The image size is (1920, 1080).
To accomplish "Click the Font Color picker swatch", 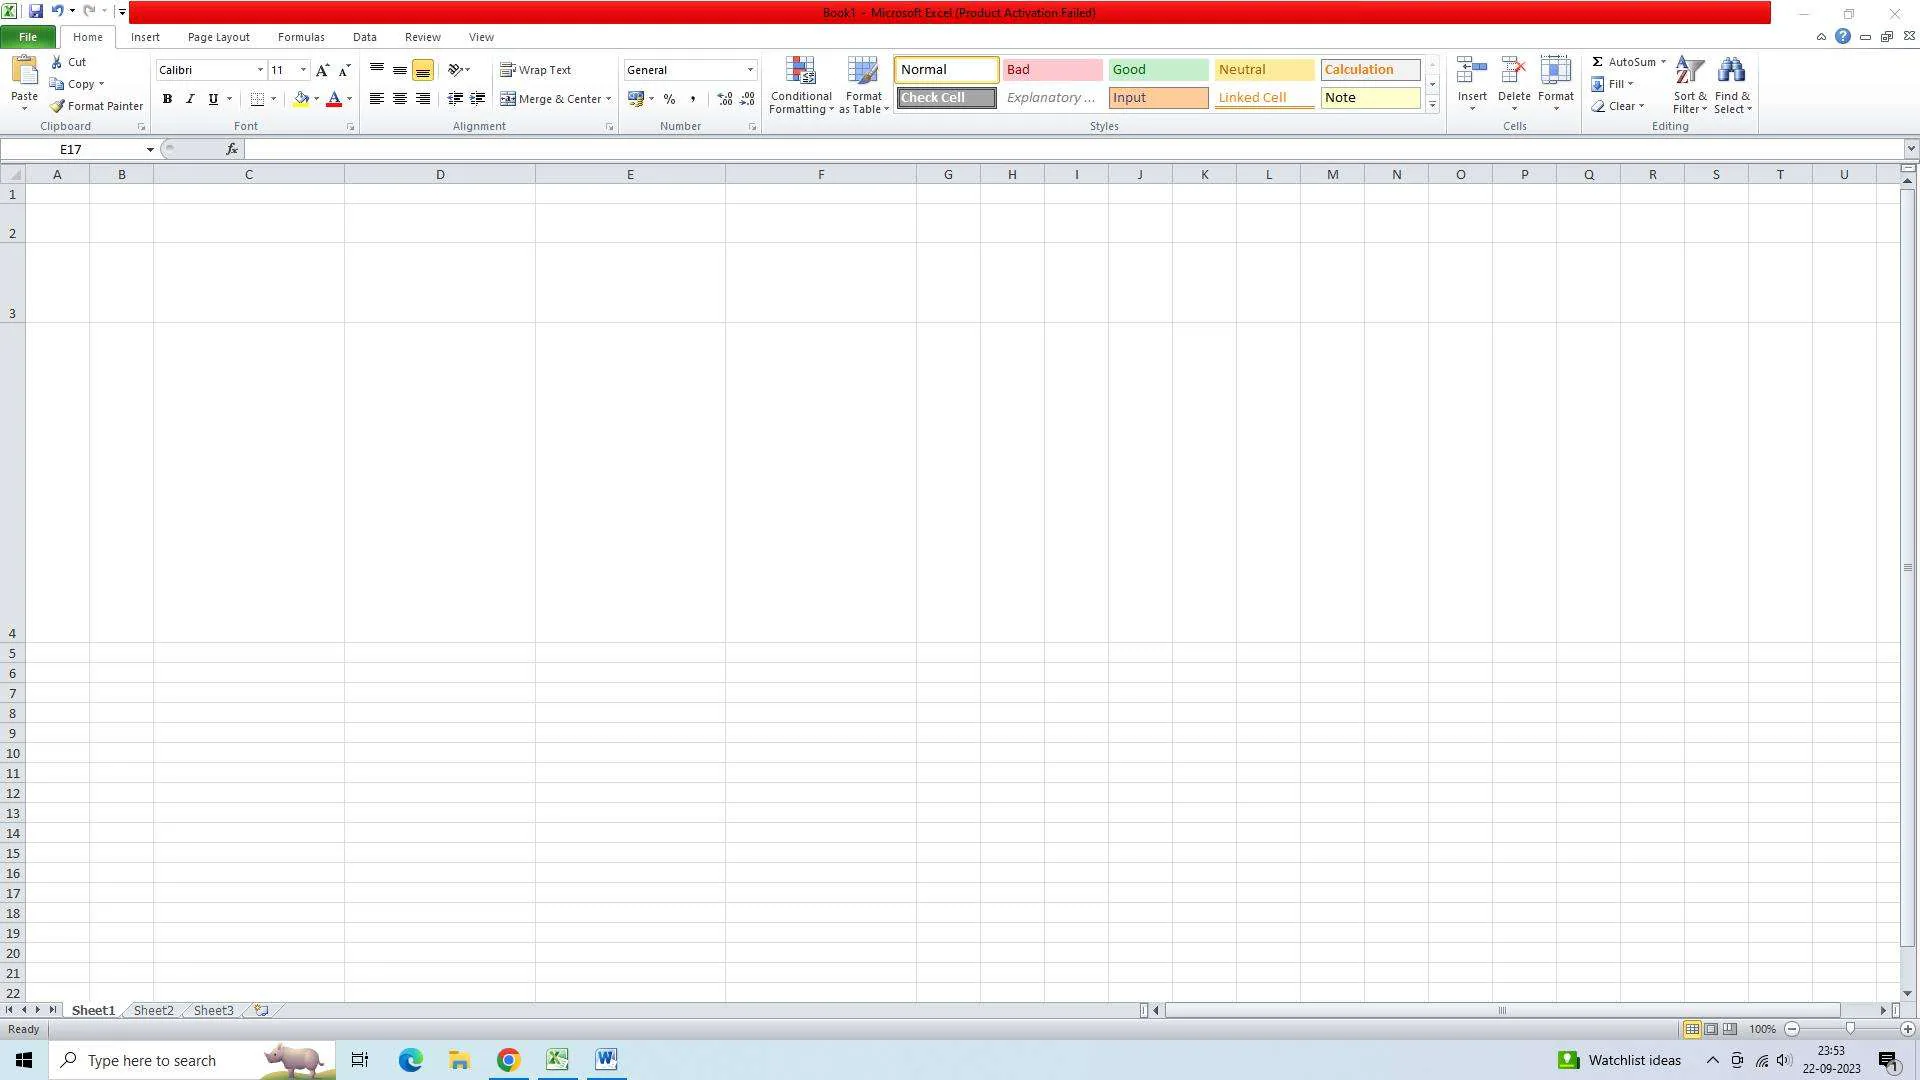I will point(334,99).
